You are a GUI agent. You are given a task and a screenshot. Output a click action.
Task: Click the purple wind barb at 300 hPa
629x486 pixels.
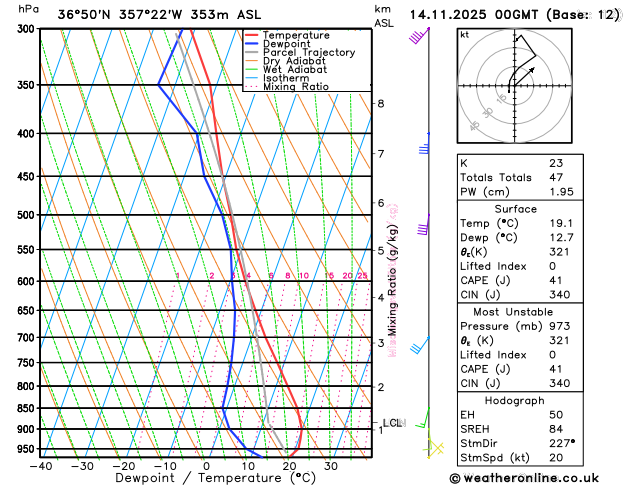419,36
